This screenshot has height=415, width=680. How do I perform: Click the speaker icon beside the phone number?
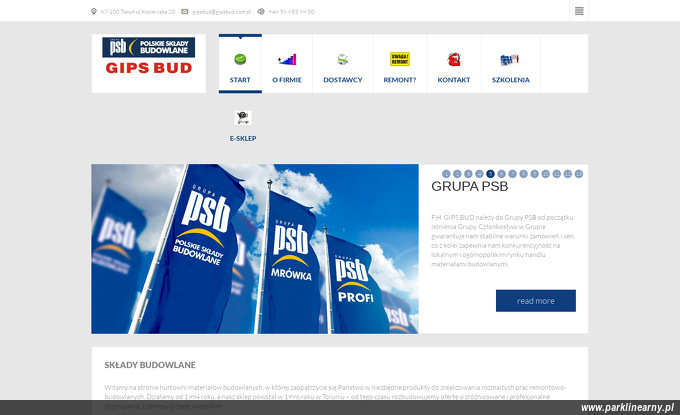(x=261, y=11)
